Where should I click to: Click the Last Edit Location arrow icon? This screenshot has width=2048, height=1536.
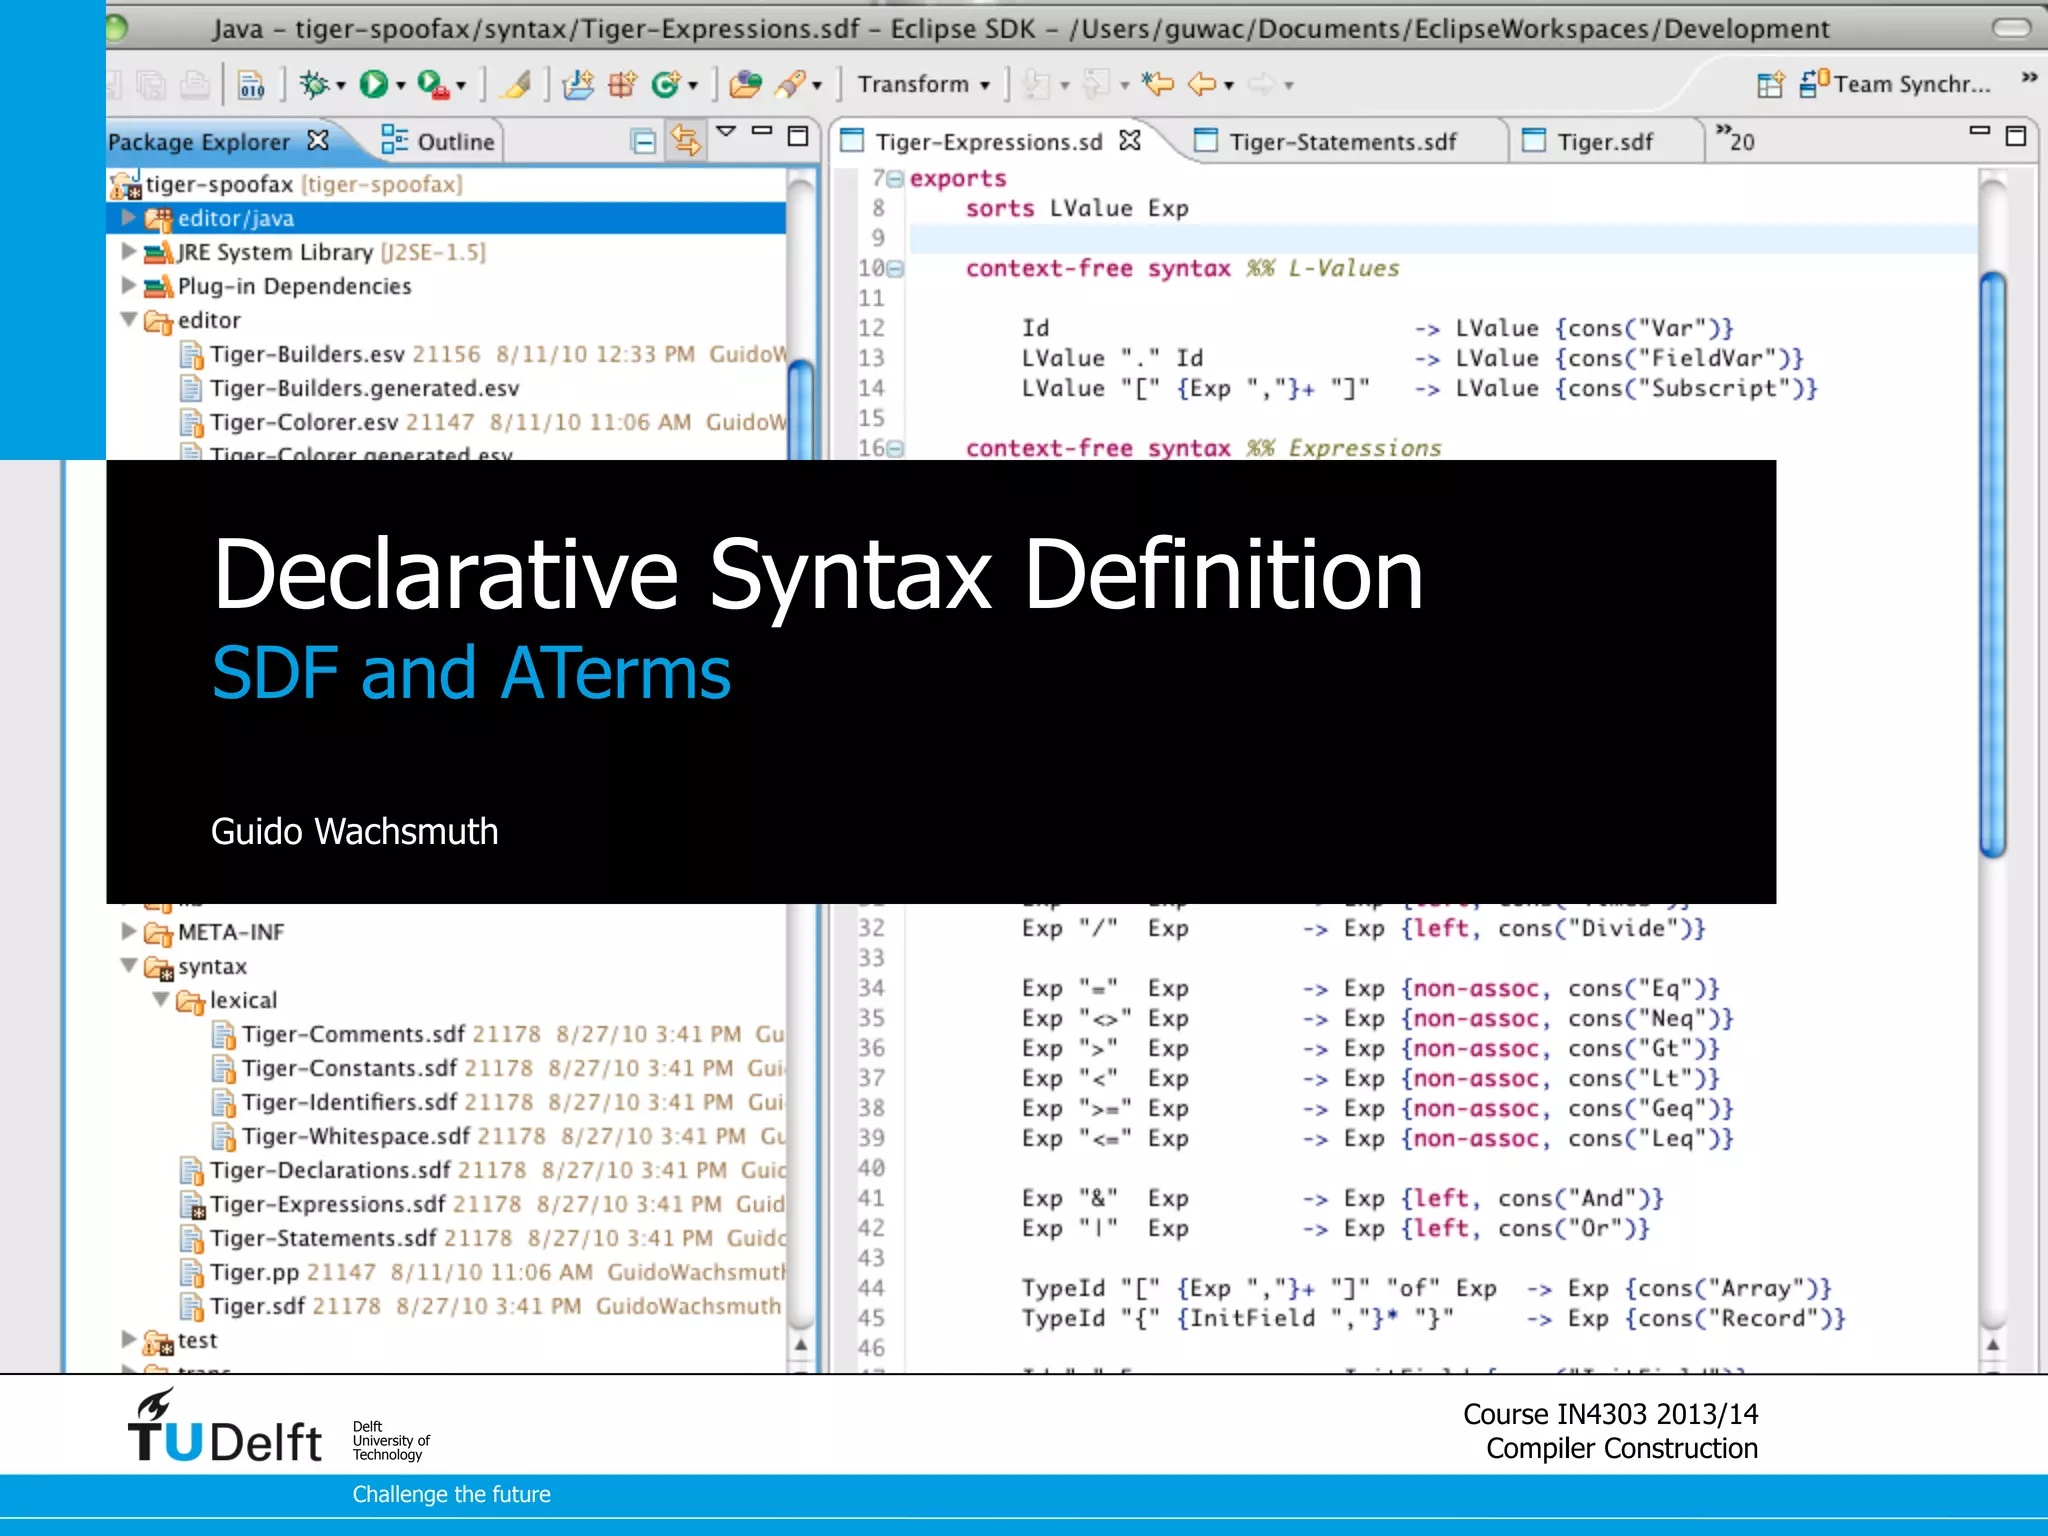[1158, 85]
